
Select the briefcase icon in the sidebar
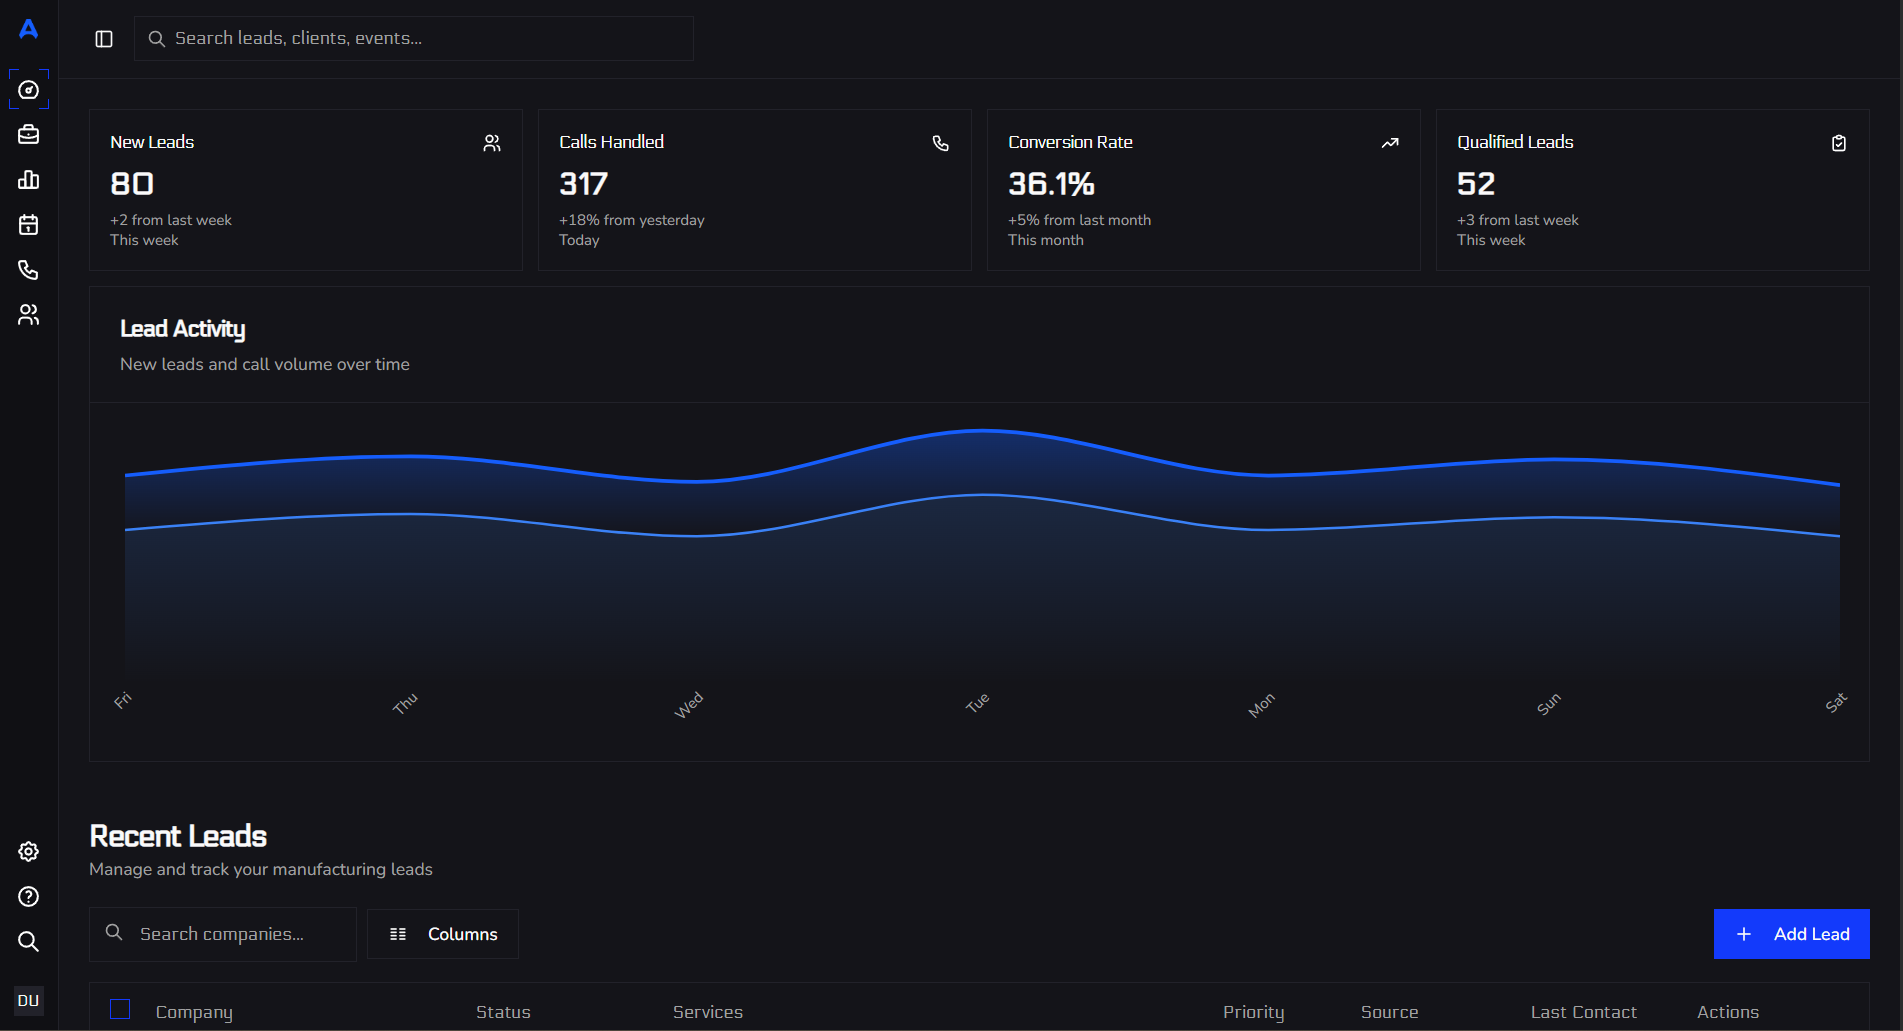(29, 134)
